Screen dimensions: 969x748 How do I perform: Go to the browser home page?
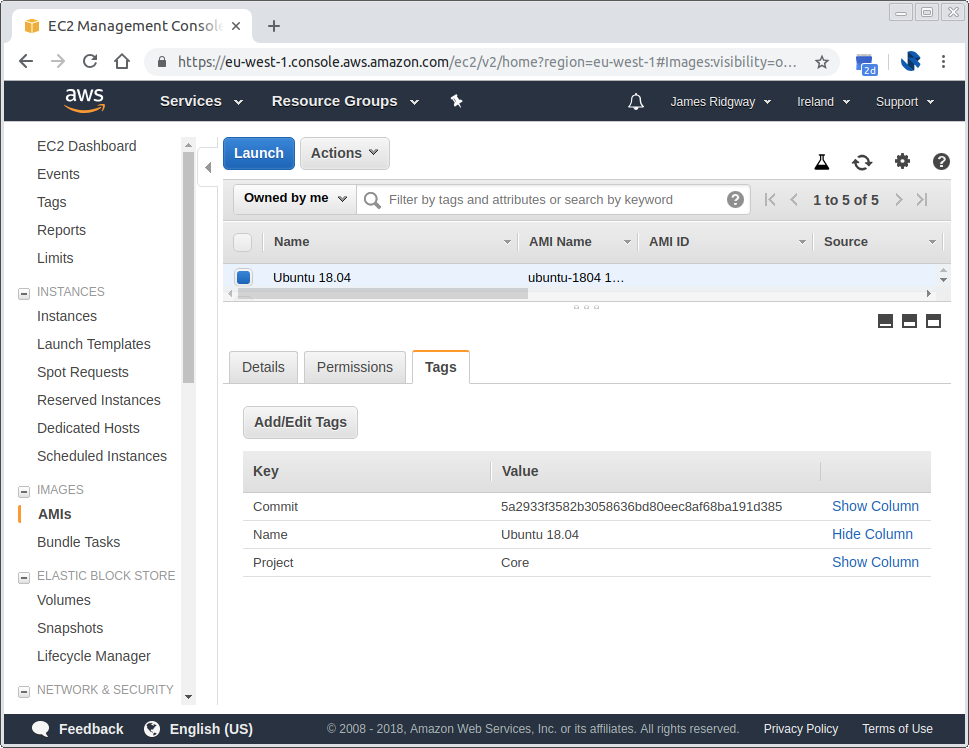pyautogui.click(x=122, y=61)
